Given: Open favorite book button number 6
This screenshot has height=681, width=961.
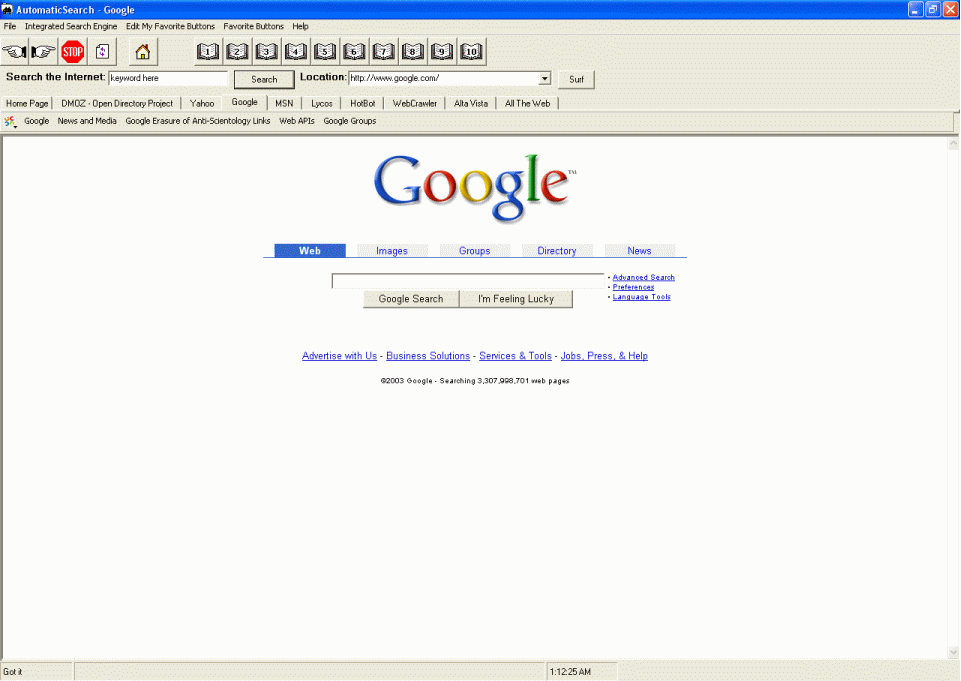Looking at the screenshot, I should [x=354, y=51].
